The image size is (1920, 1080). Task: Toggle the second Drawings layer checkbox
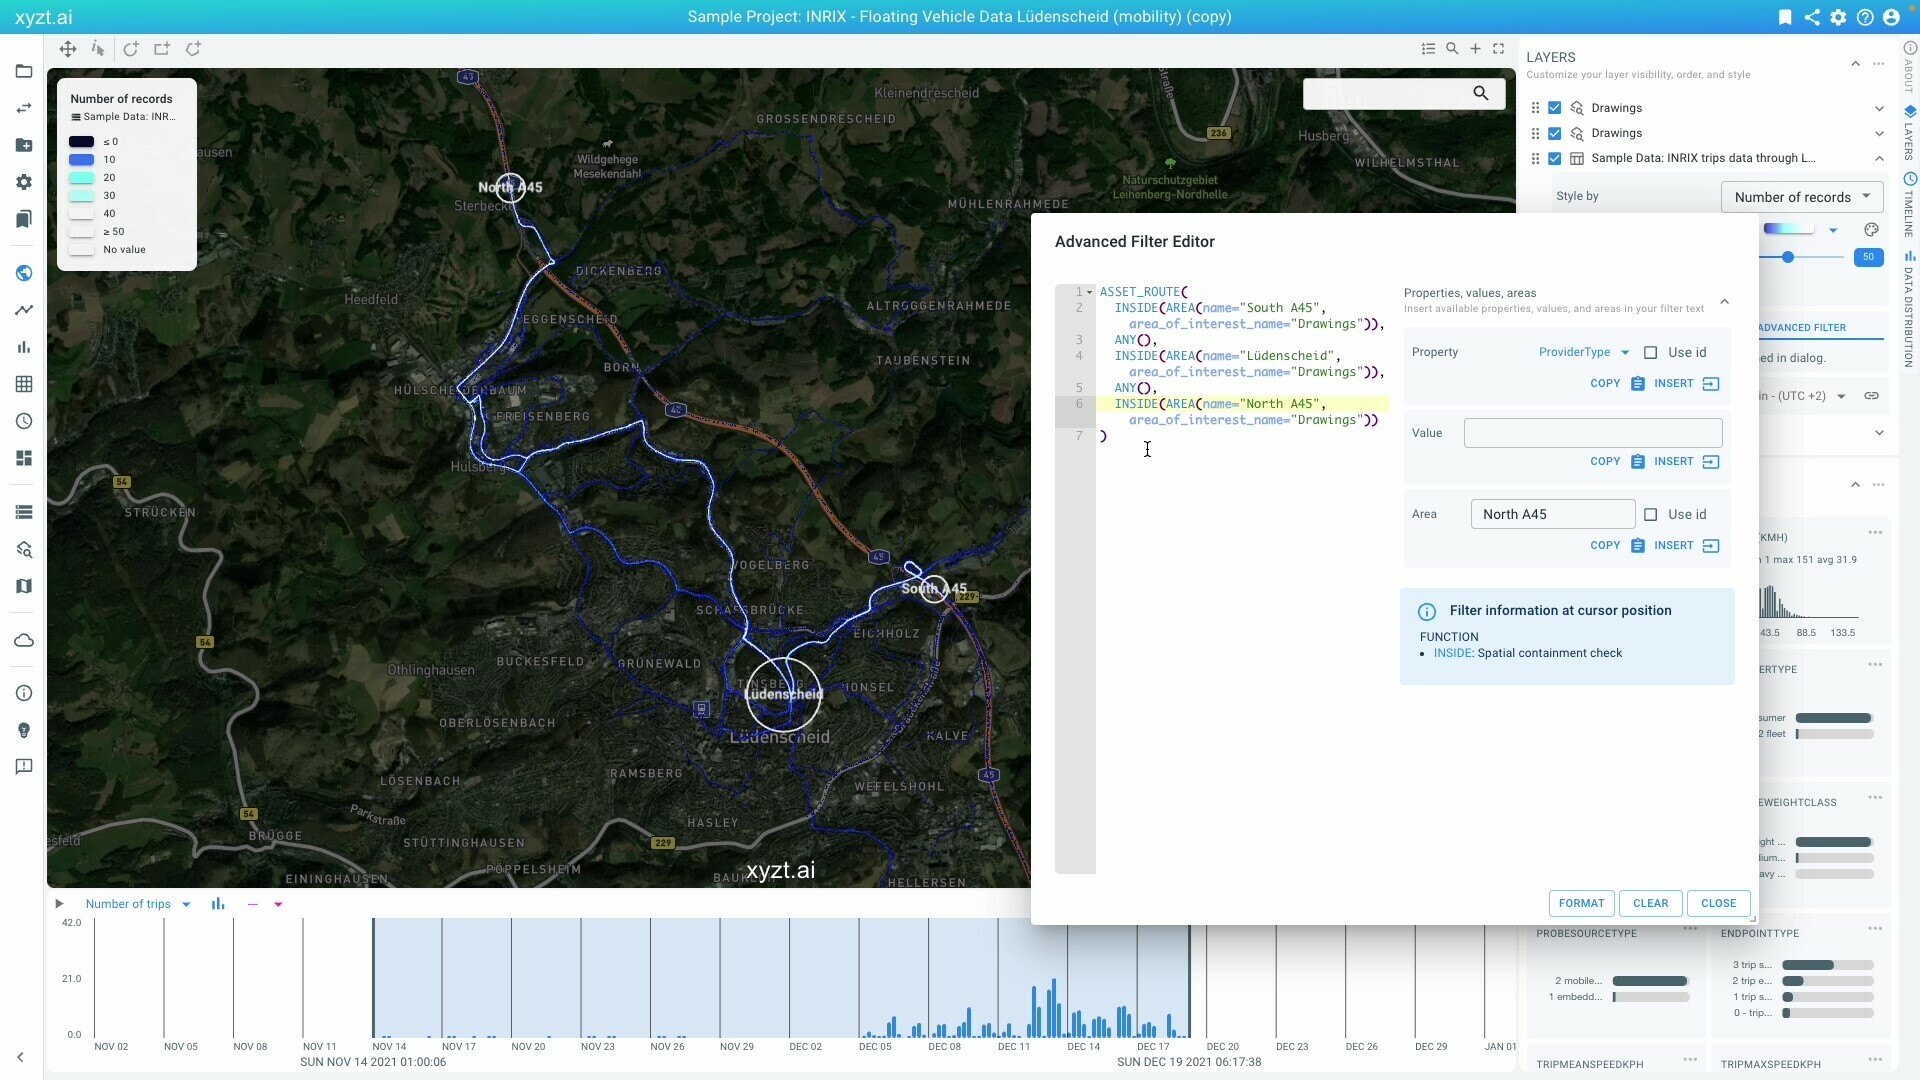click(1555, 133)
